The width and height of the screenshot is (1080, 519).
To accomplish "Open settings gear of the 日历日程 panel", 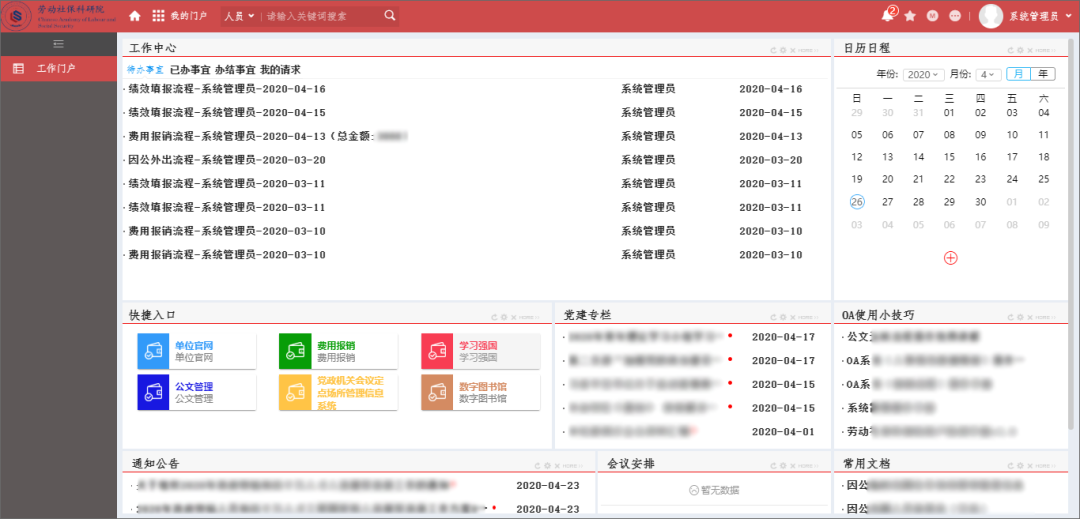I will [1020, 50].
